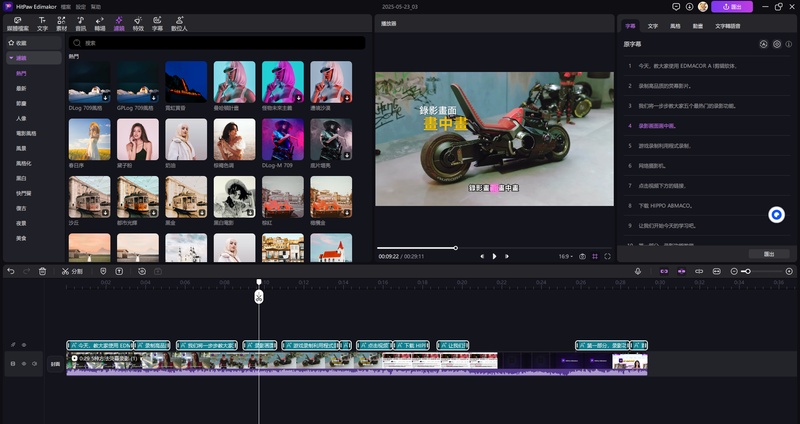
Task: Click the 匯出 button below subtitle list
Action: click(x=769, y=254)
